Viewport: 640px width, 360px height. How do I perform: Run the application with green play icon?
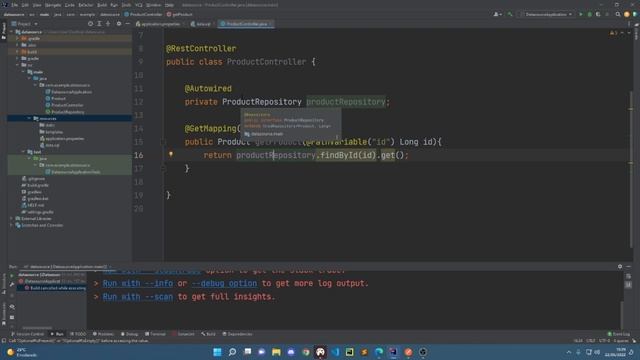581,14
